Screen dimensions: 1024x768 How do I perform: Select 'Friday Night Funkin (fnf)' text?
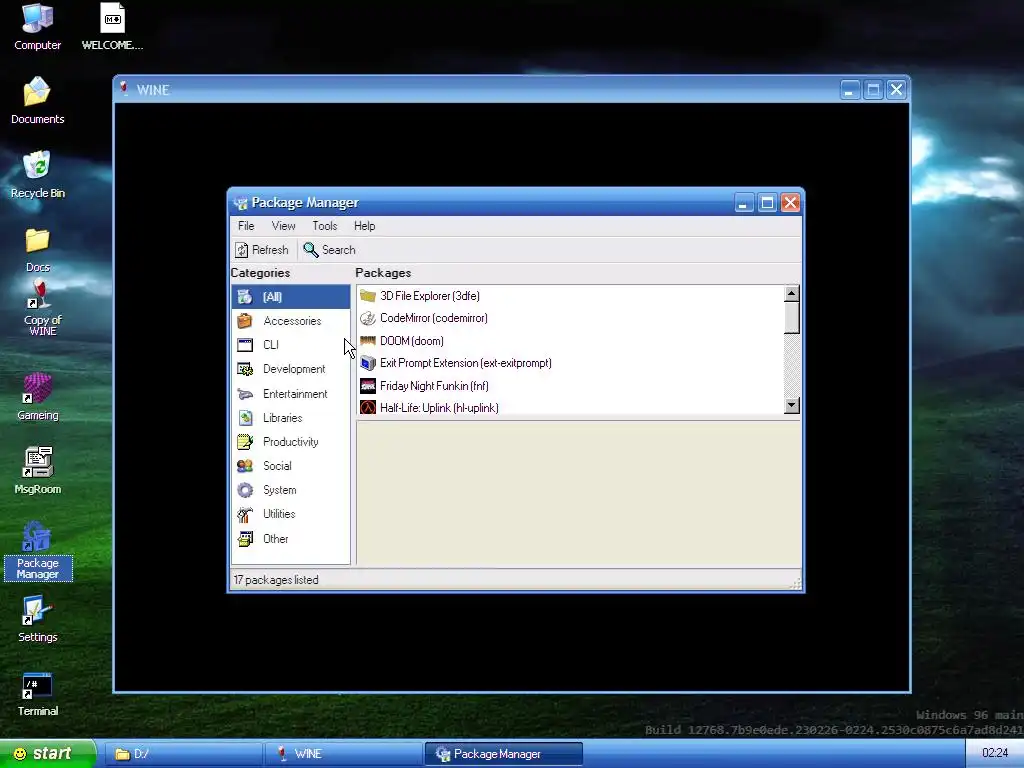434,386
